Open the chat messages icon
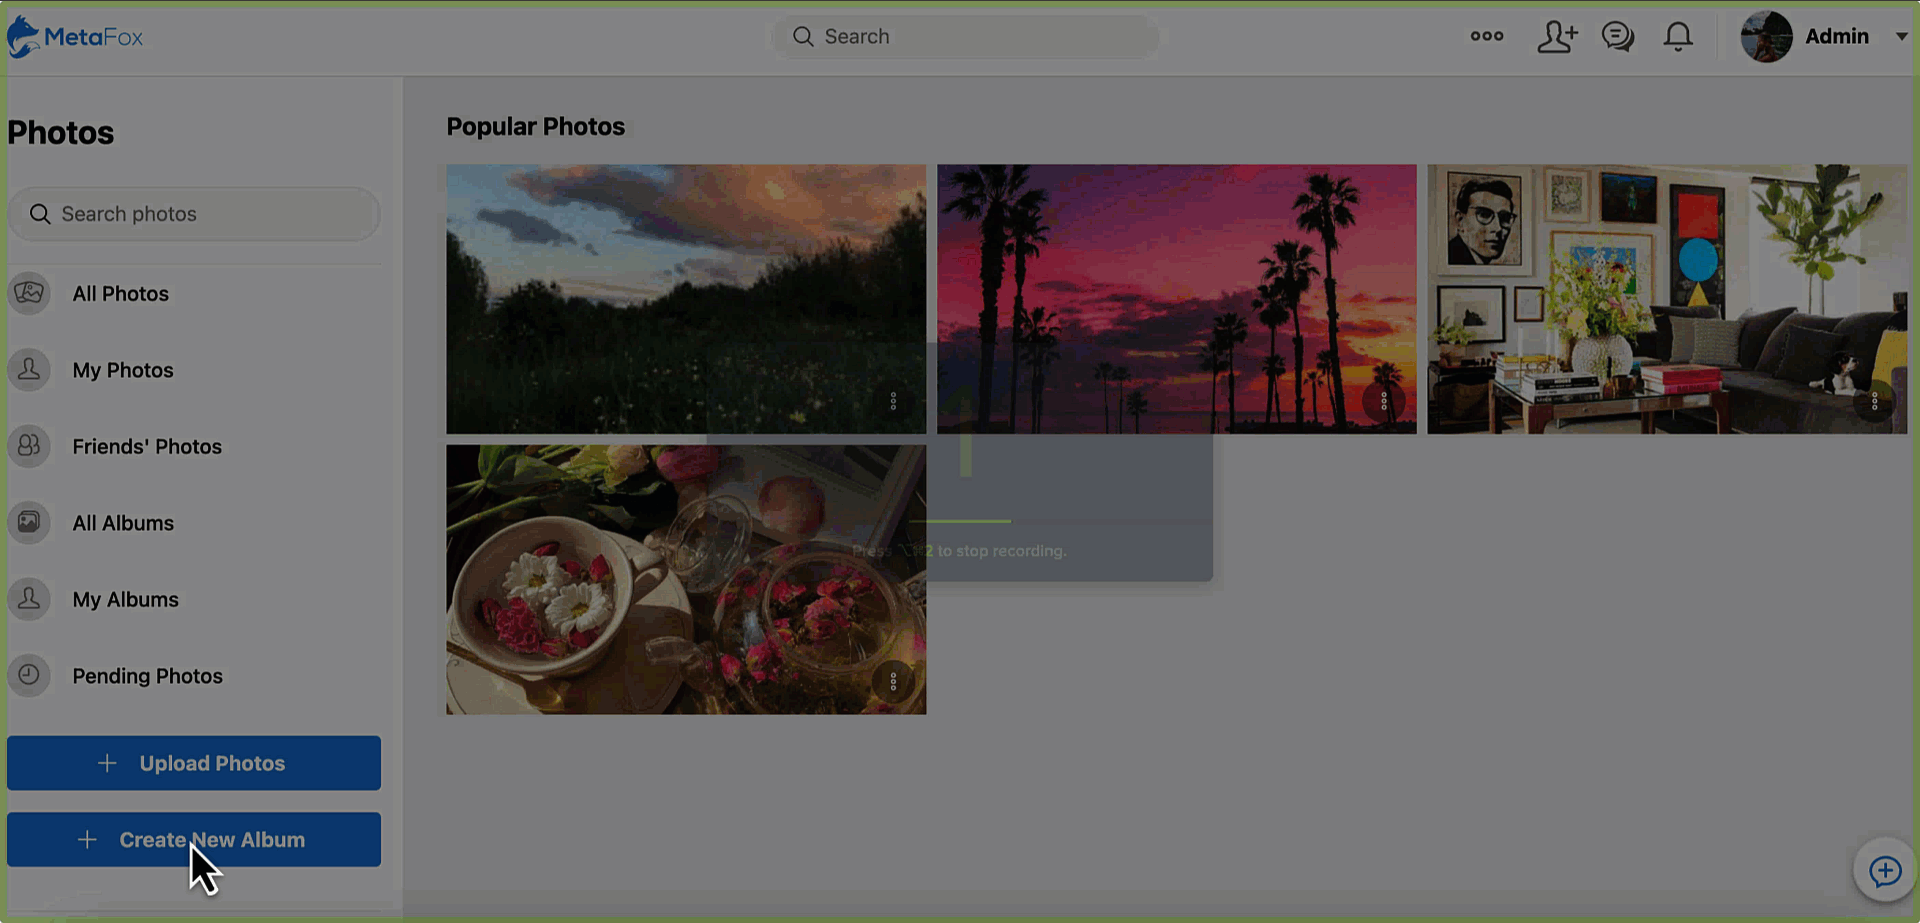The width and height of the screenshot is (1920, 923). (1617, 36)
